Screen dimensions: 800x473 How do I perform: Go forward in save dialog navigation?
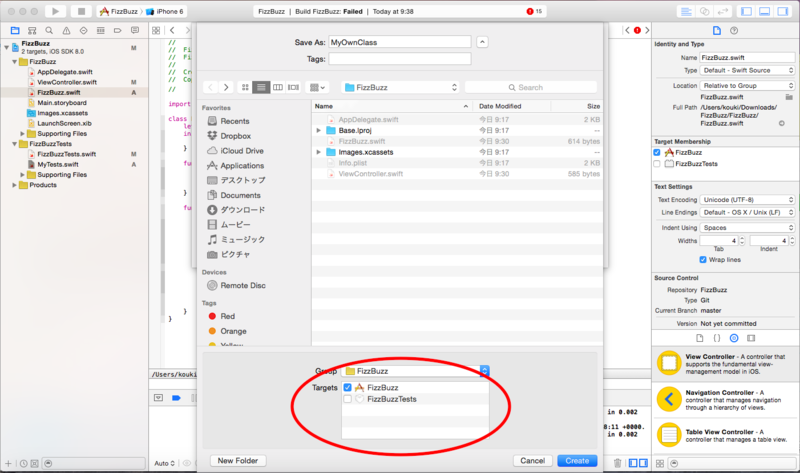coord(226,87)
